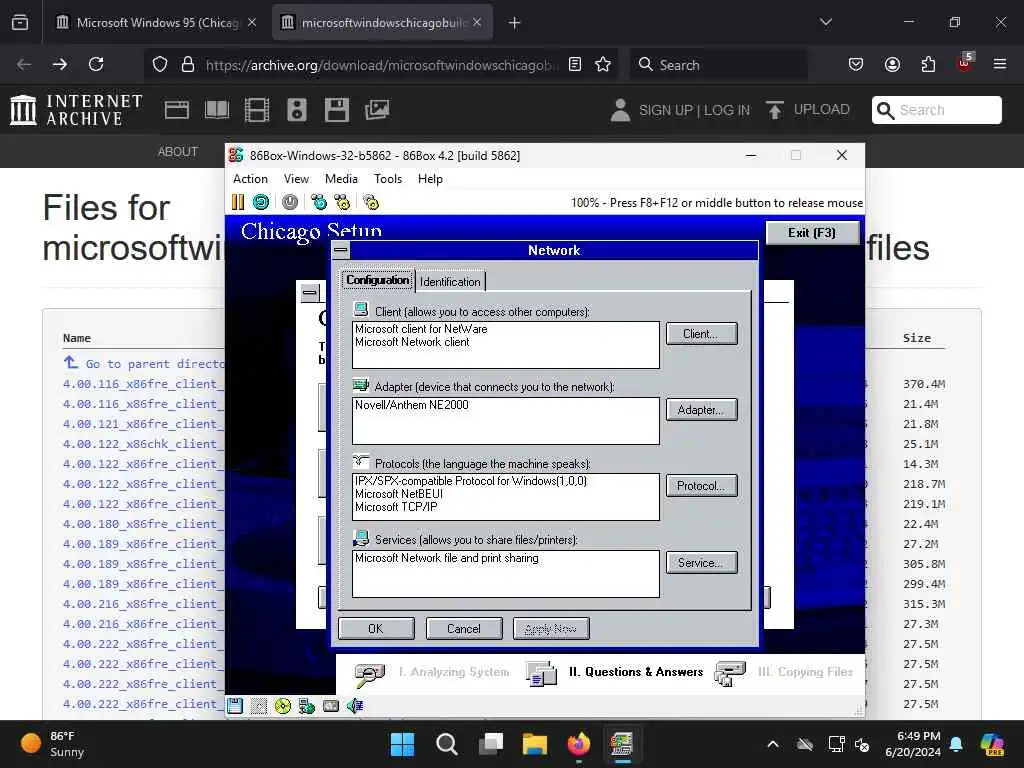
Task: Open a new Firefox tab
Action: [x=515, y=23]
